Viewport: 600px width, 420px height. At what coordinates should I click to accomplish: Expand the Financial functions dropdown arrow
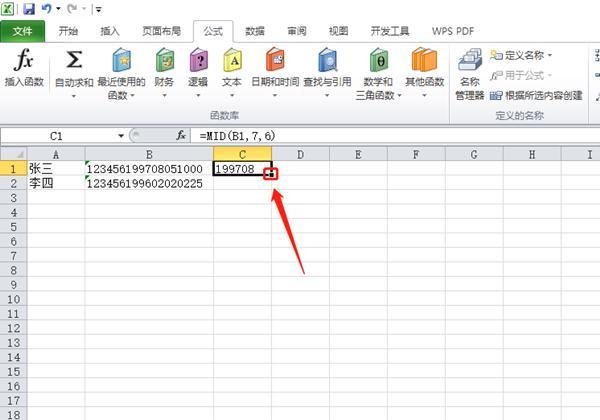click(x=165, y=95)
